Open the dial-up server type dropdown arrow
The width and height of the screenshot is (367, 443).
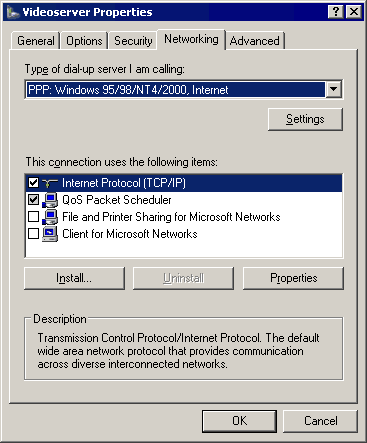pyautogui.click(x=334, y=89)
